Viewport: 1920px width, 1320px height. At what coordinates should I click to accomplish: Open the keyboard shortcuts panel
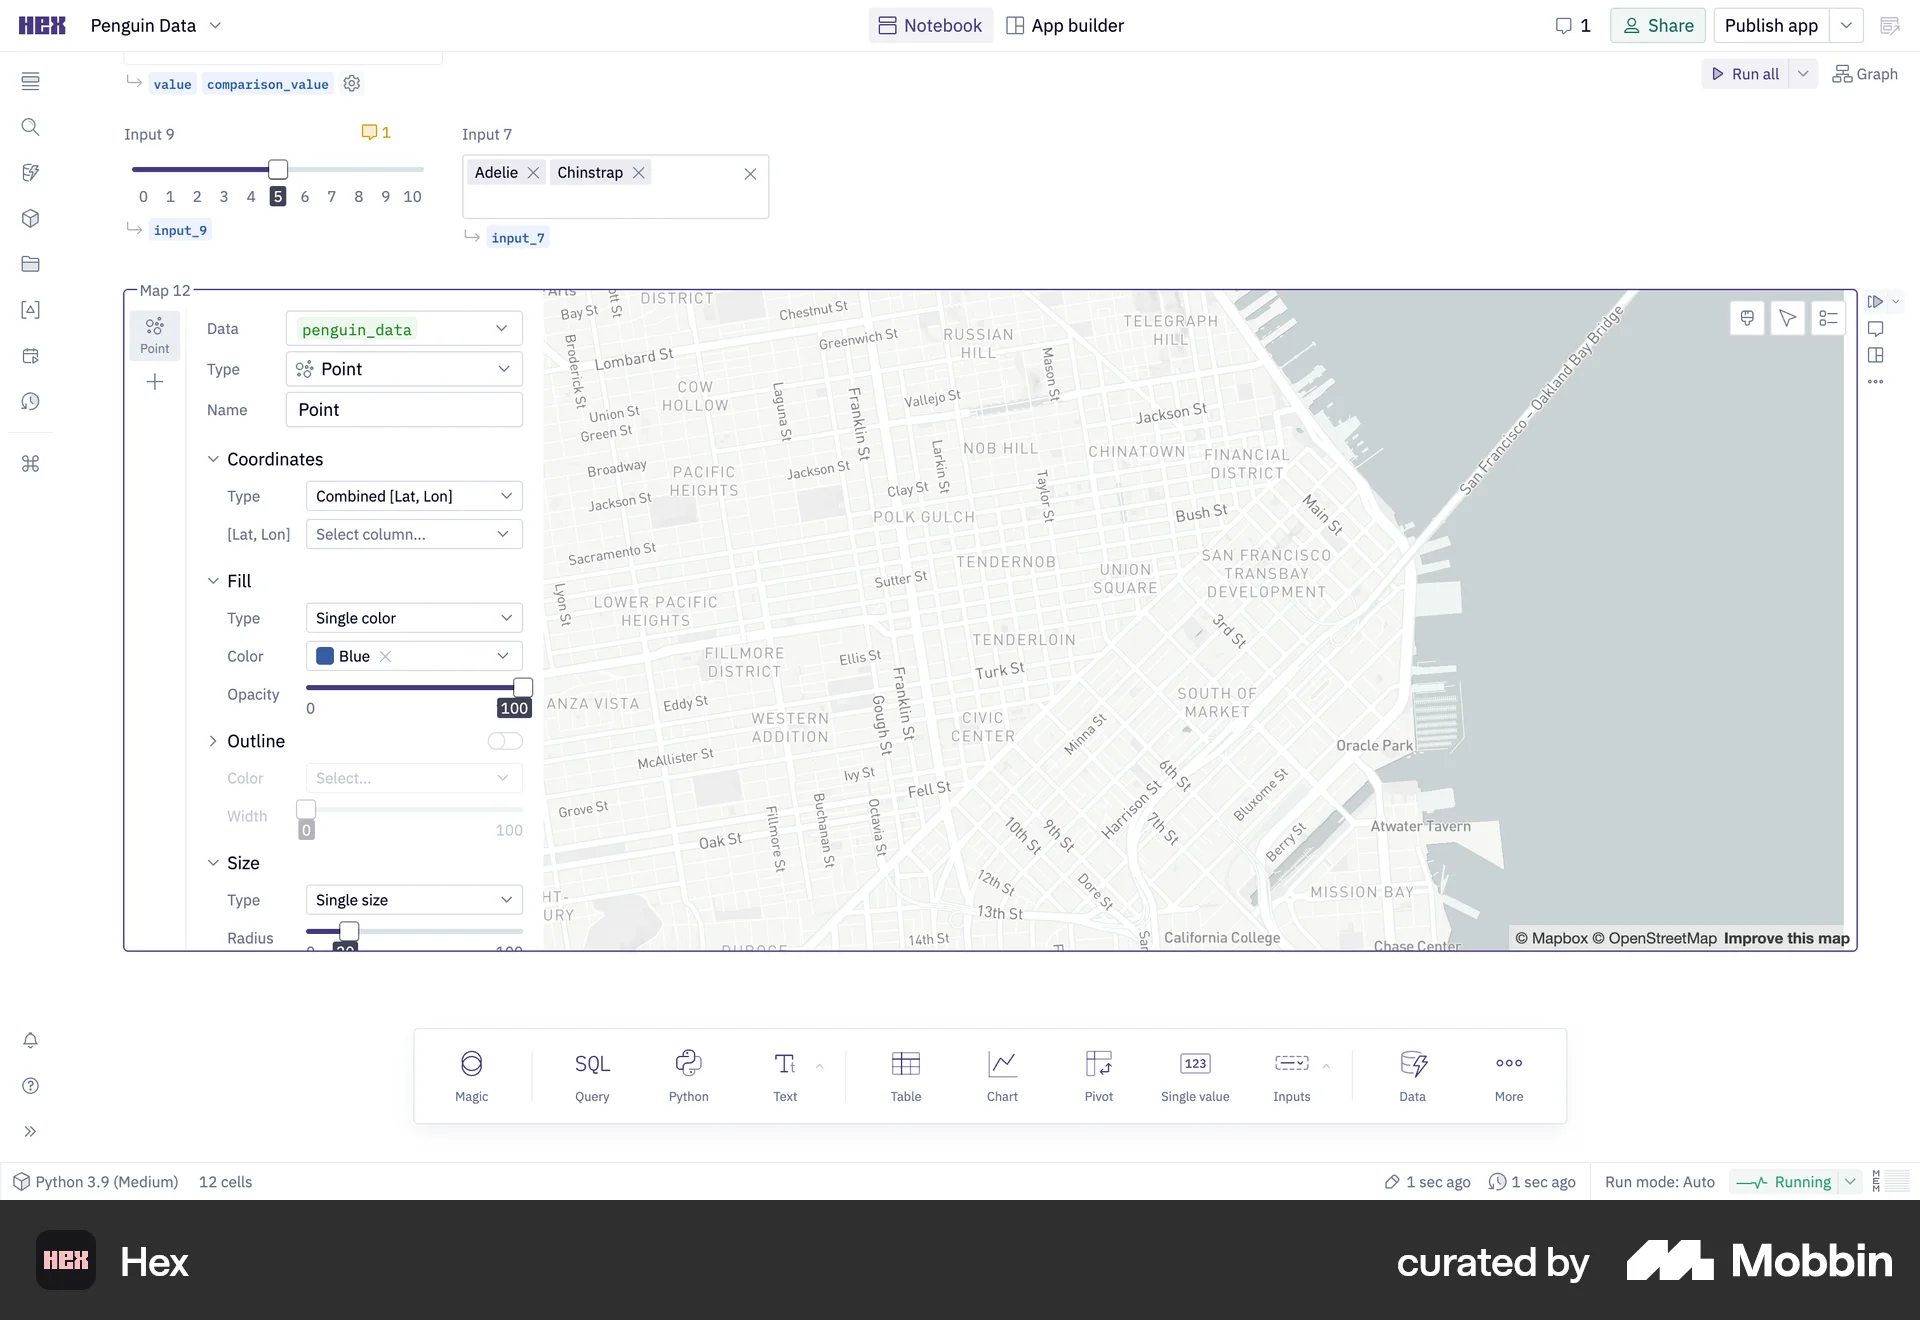31,463
